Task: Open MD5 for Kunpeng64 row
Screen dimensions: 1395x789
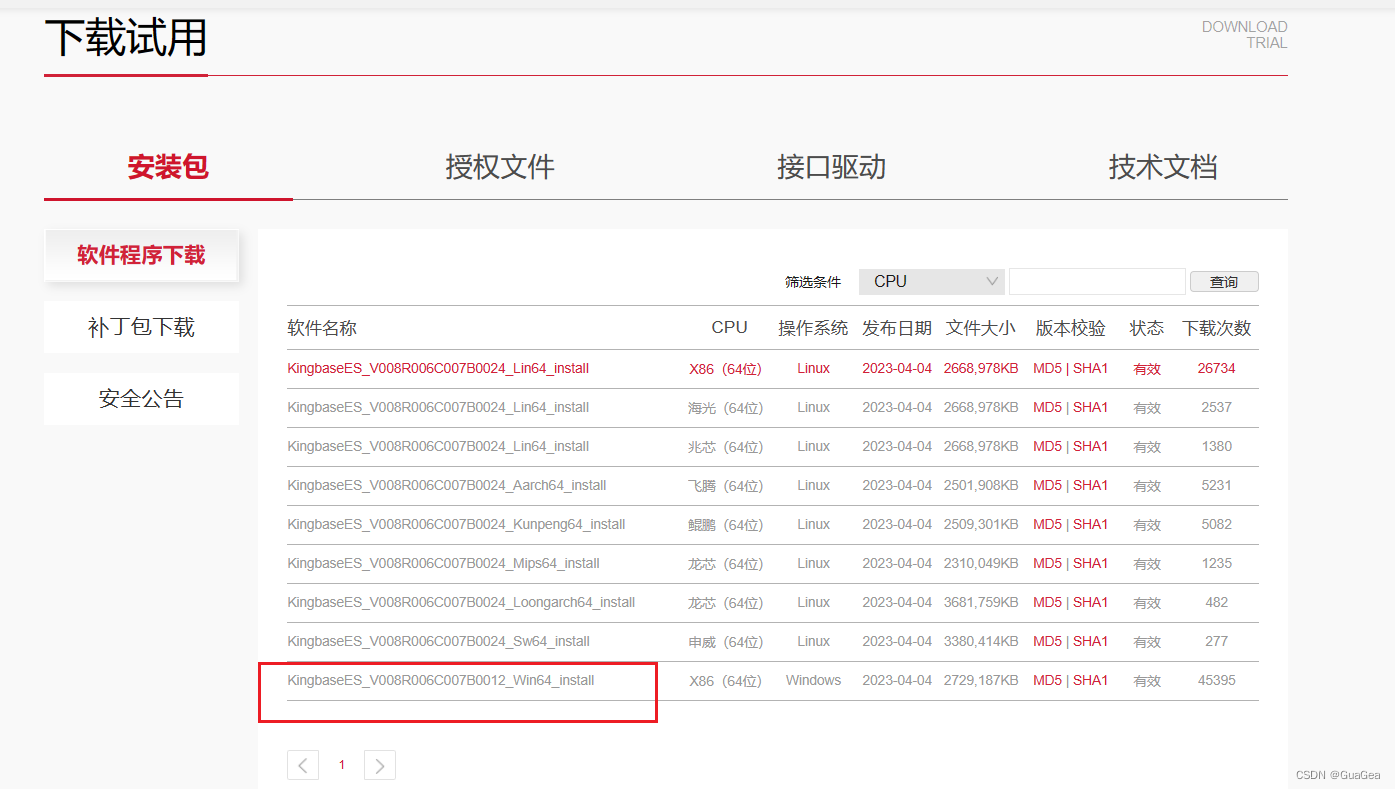Action: tap(1047, 524)
